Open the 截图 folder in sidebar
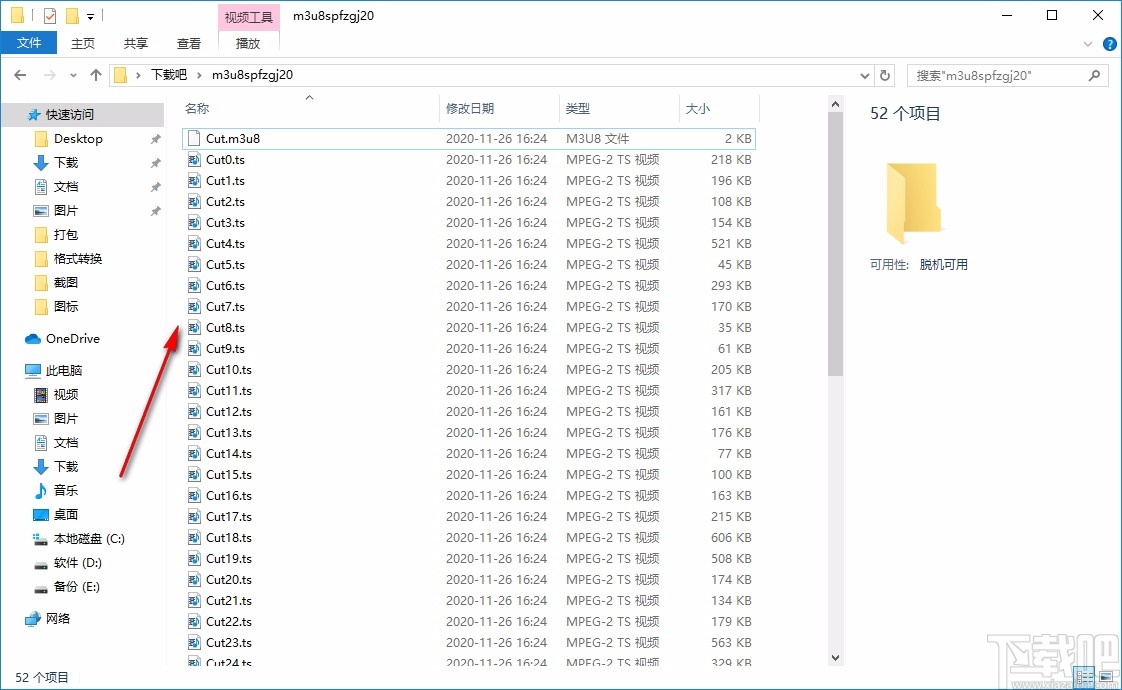The width and height of the screenshot is (1122, 690). coord(66,282)
